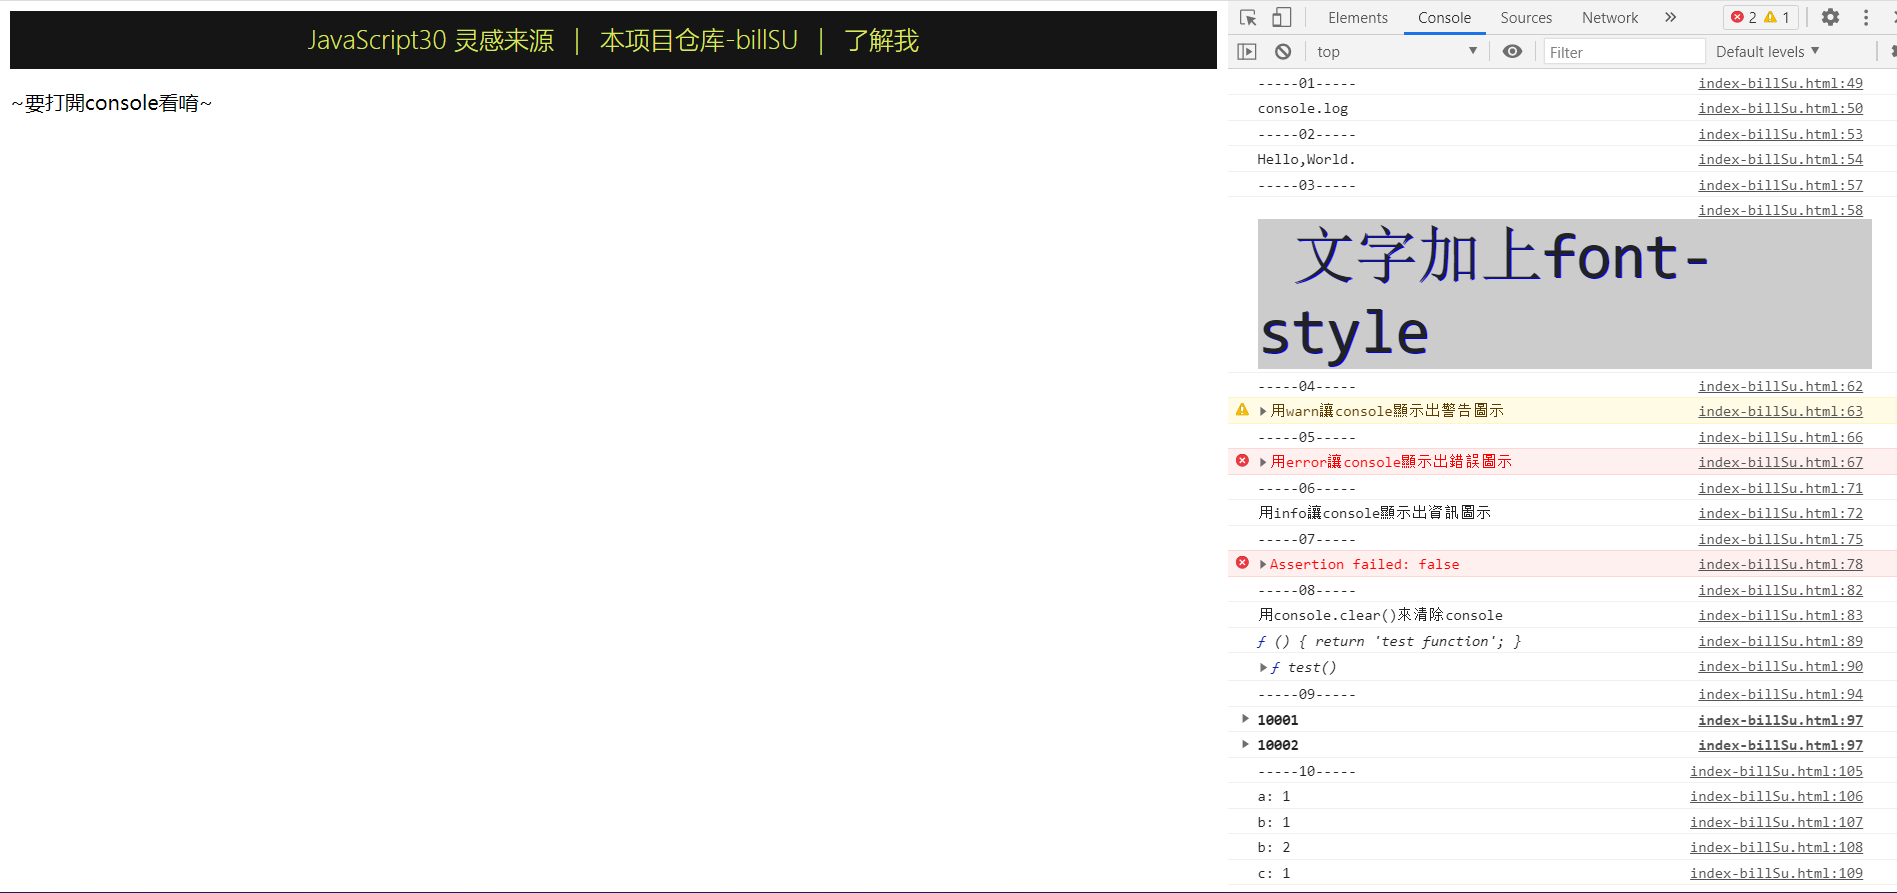
Task: Open the DevTools three-dot menu
Action: pyautogui.click(x=1866, y=17)
